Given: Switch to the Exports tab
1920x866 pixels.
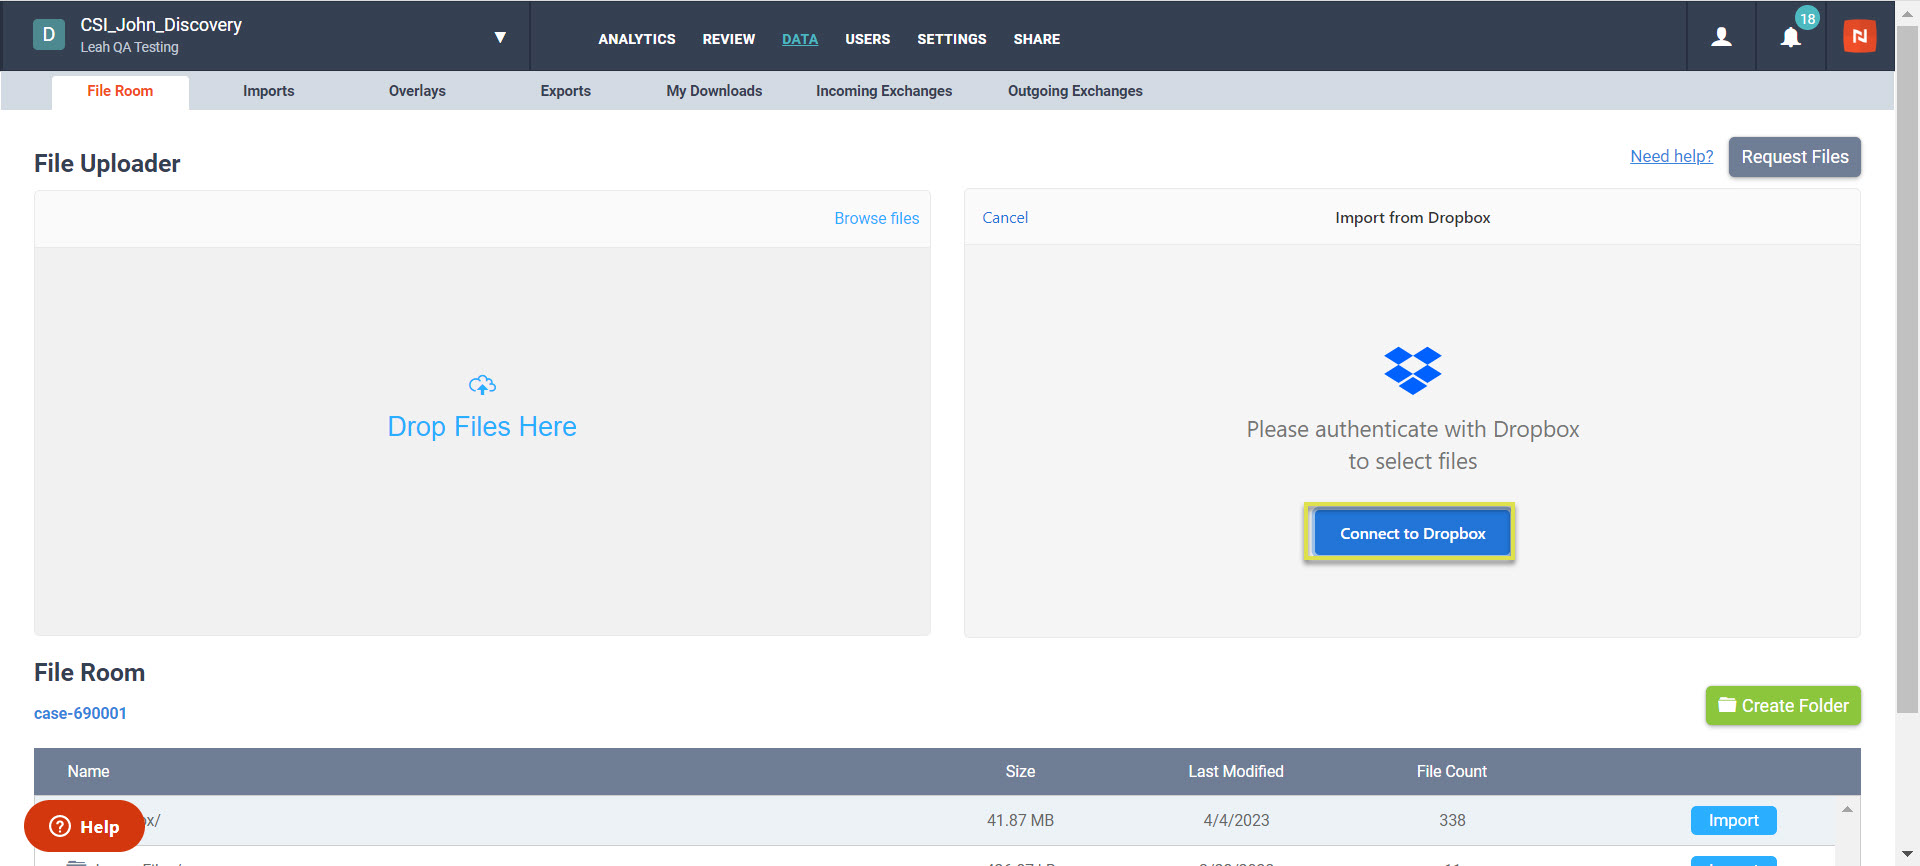Looking at the screenshot, I should (566, 91).
